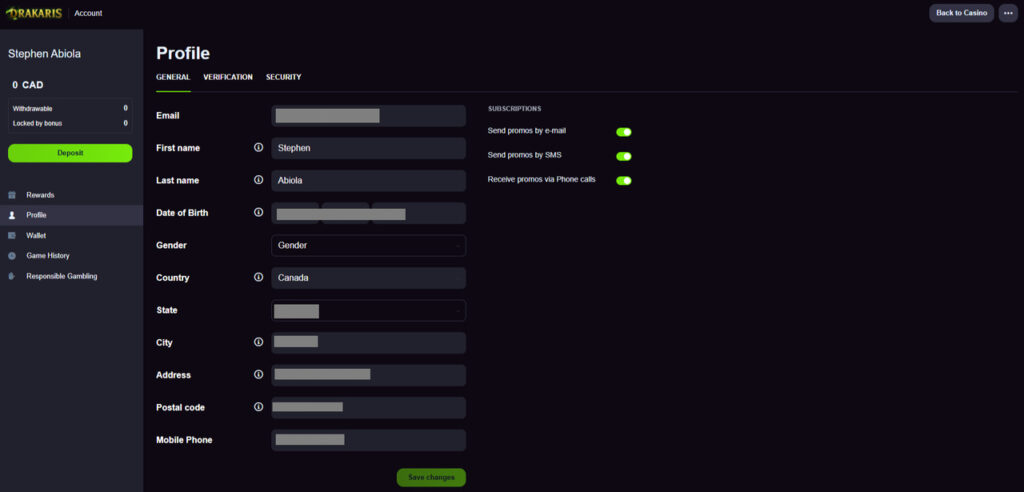
Task: Click the 0 CAD balance text
Action: click(27, 85)
